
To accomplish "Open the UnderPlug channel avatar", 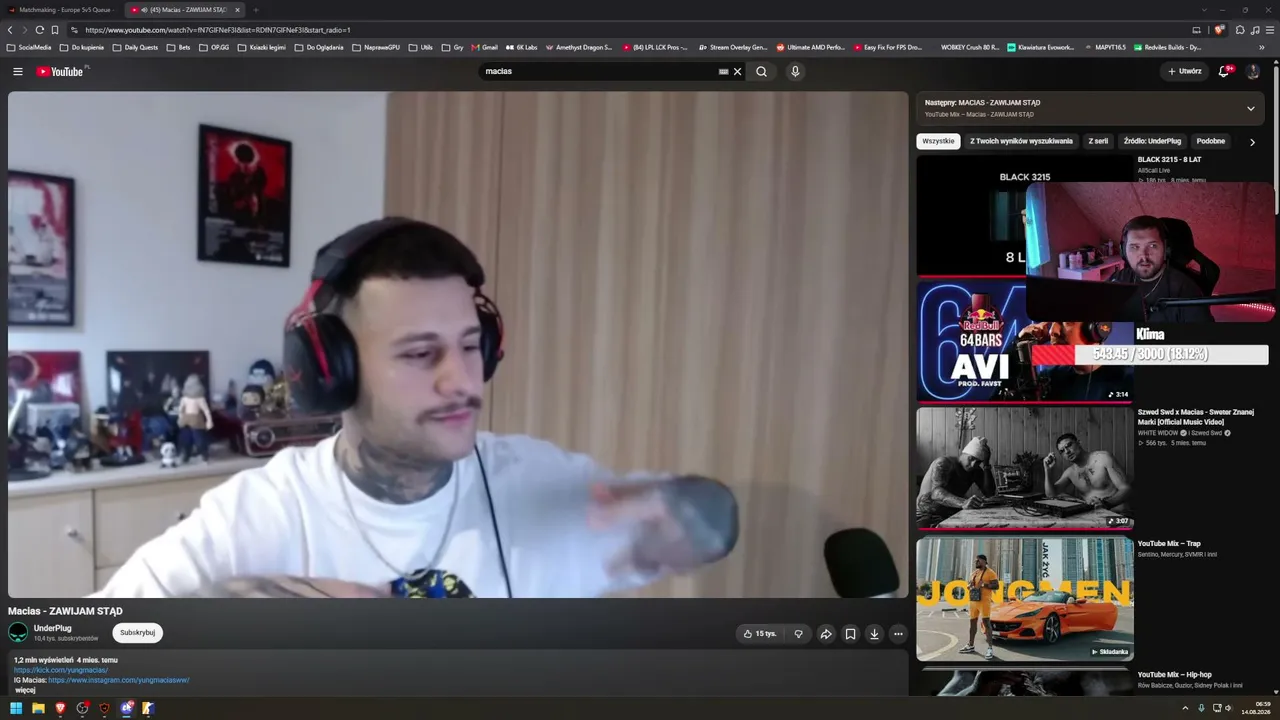I will pyautogui.click(x=18, y=632).
